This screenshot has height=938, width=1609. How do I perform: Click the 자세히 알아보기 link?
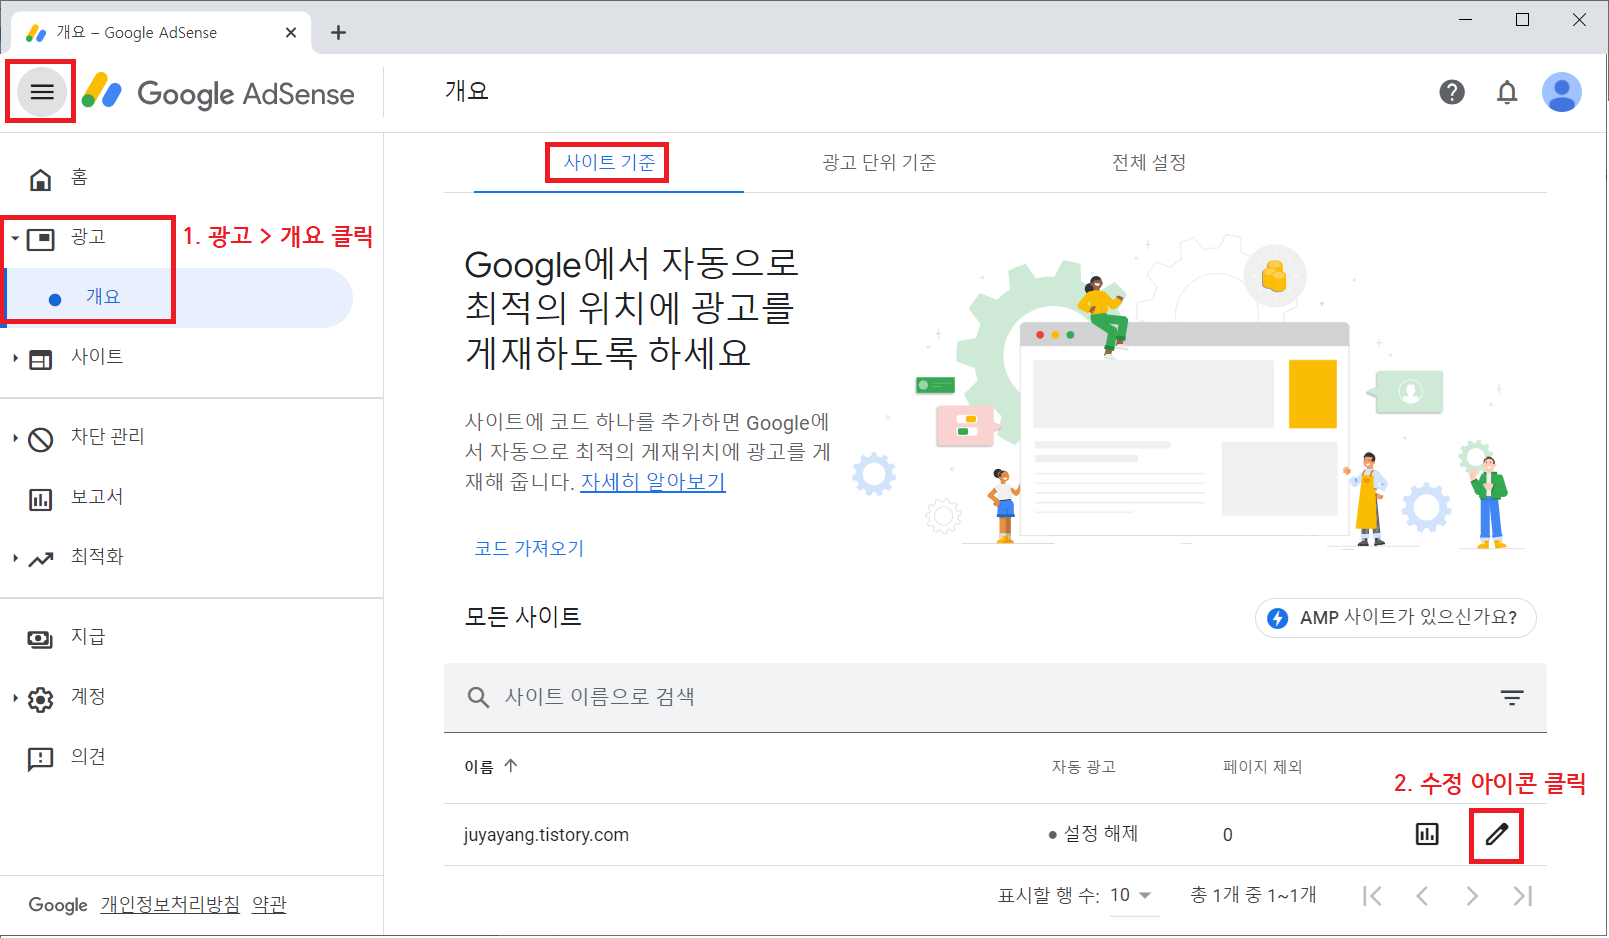point(653,482)
